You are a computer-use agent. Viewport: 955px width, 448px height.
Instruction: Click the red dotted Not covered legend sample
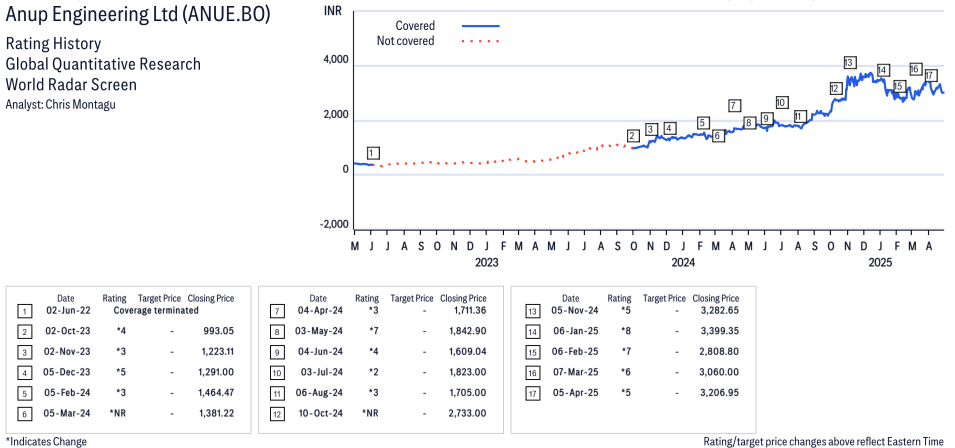pyautogui.click(x=481, y=41)
